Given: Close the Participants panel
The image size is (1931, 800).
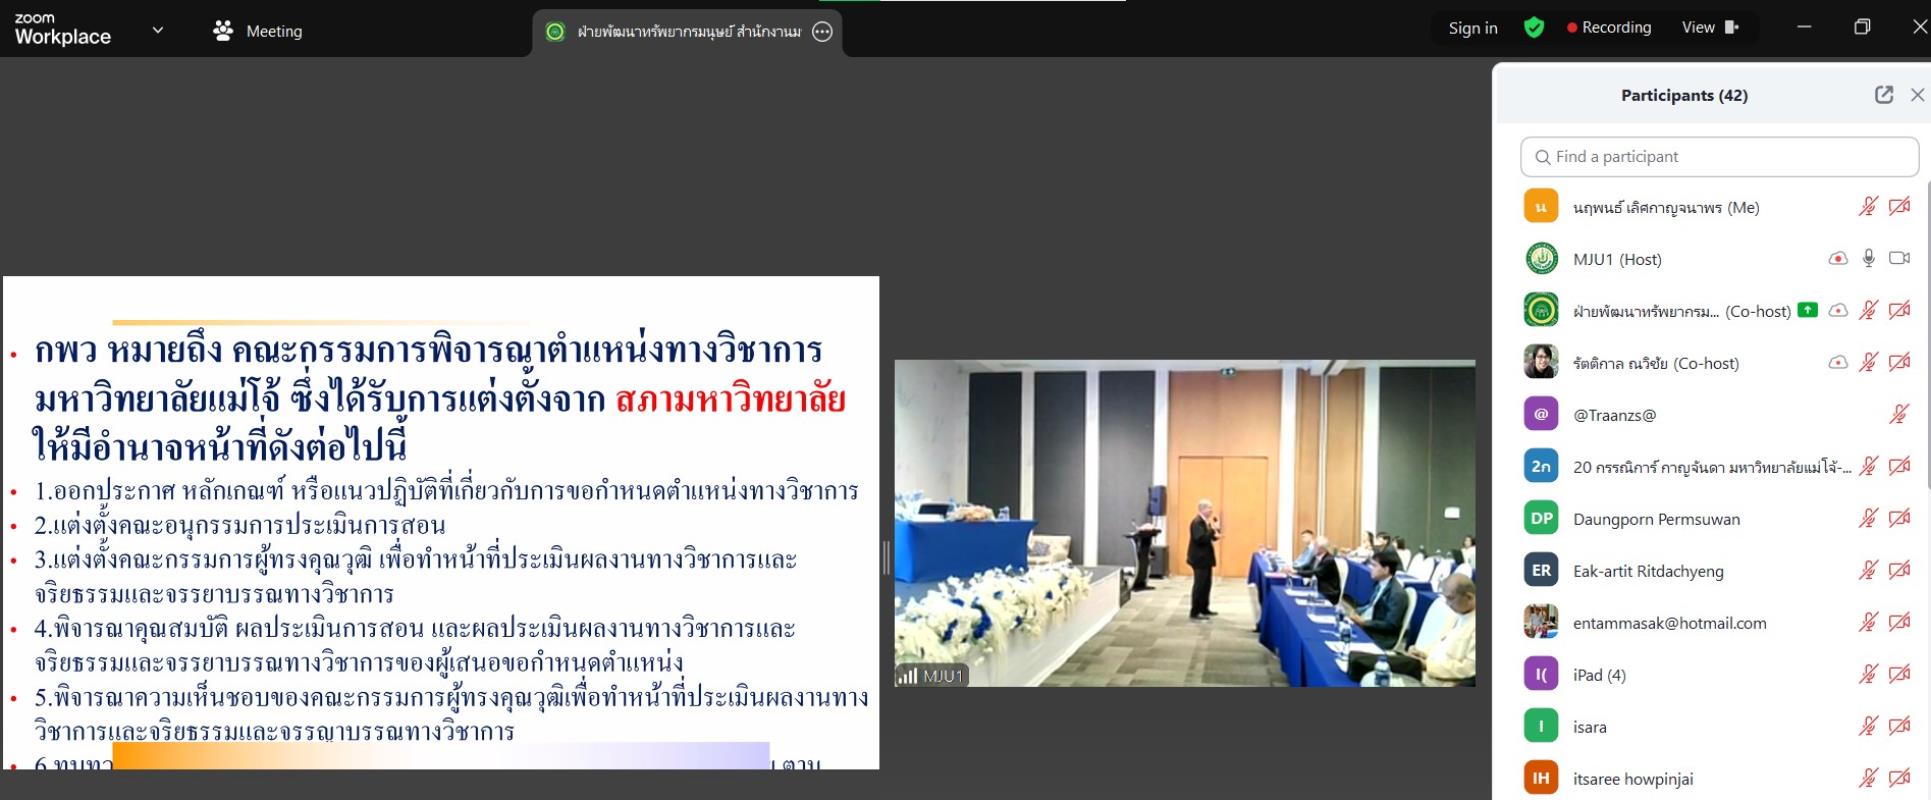Looking at the screenshot, I should (x=1916, y=95).
